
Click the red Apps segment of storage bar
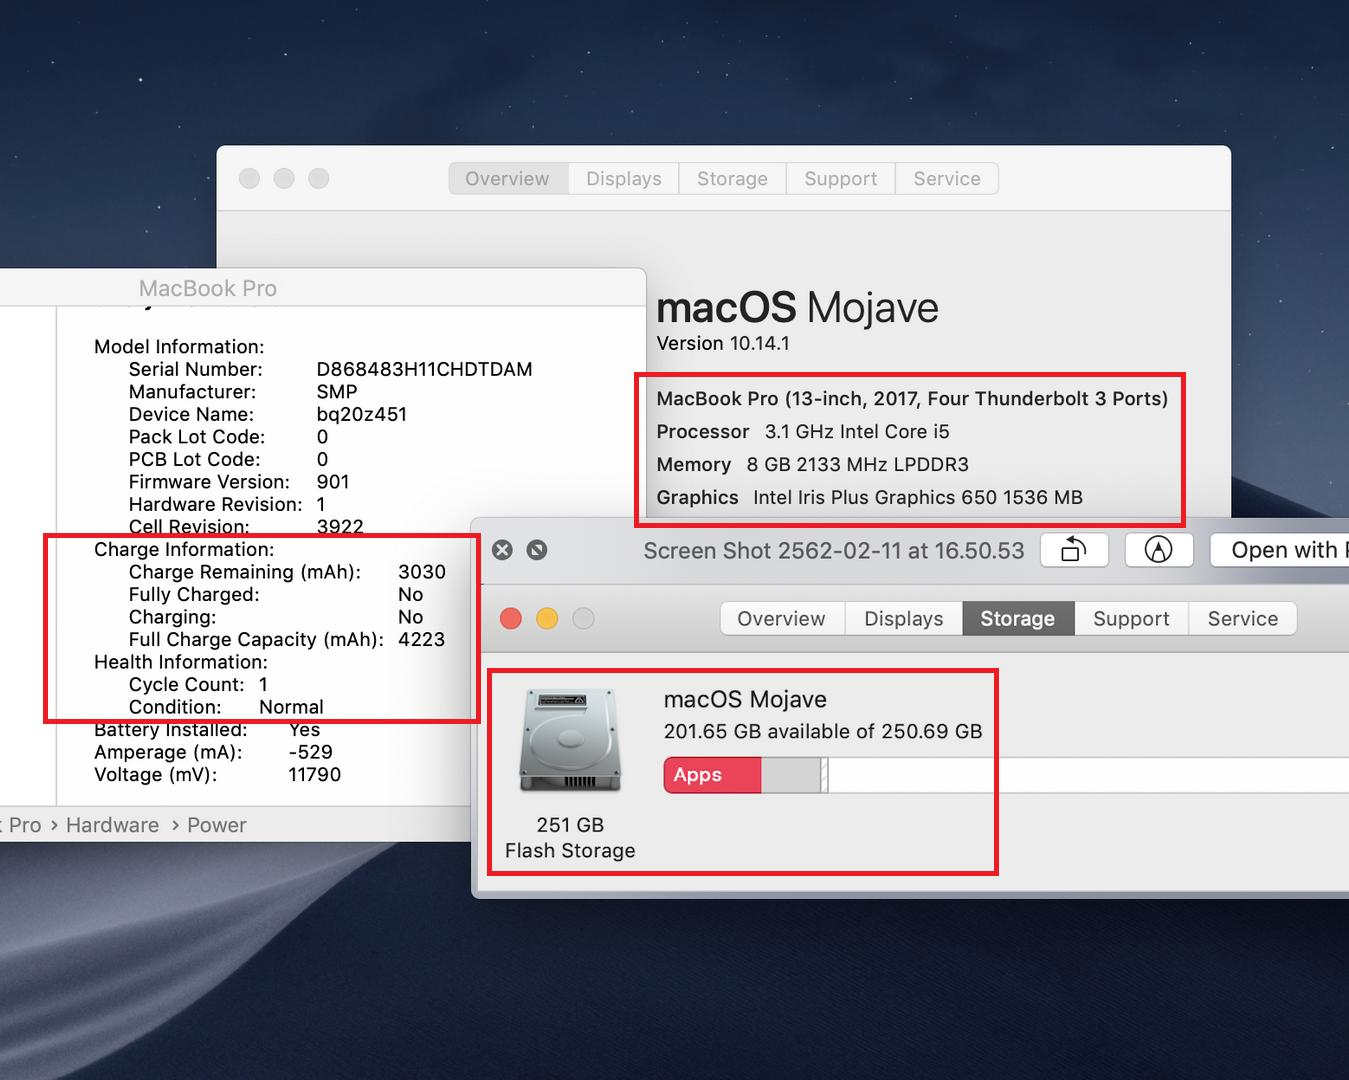[x=713, y=775]
